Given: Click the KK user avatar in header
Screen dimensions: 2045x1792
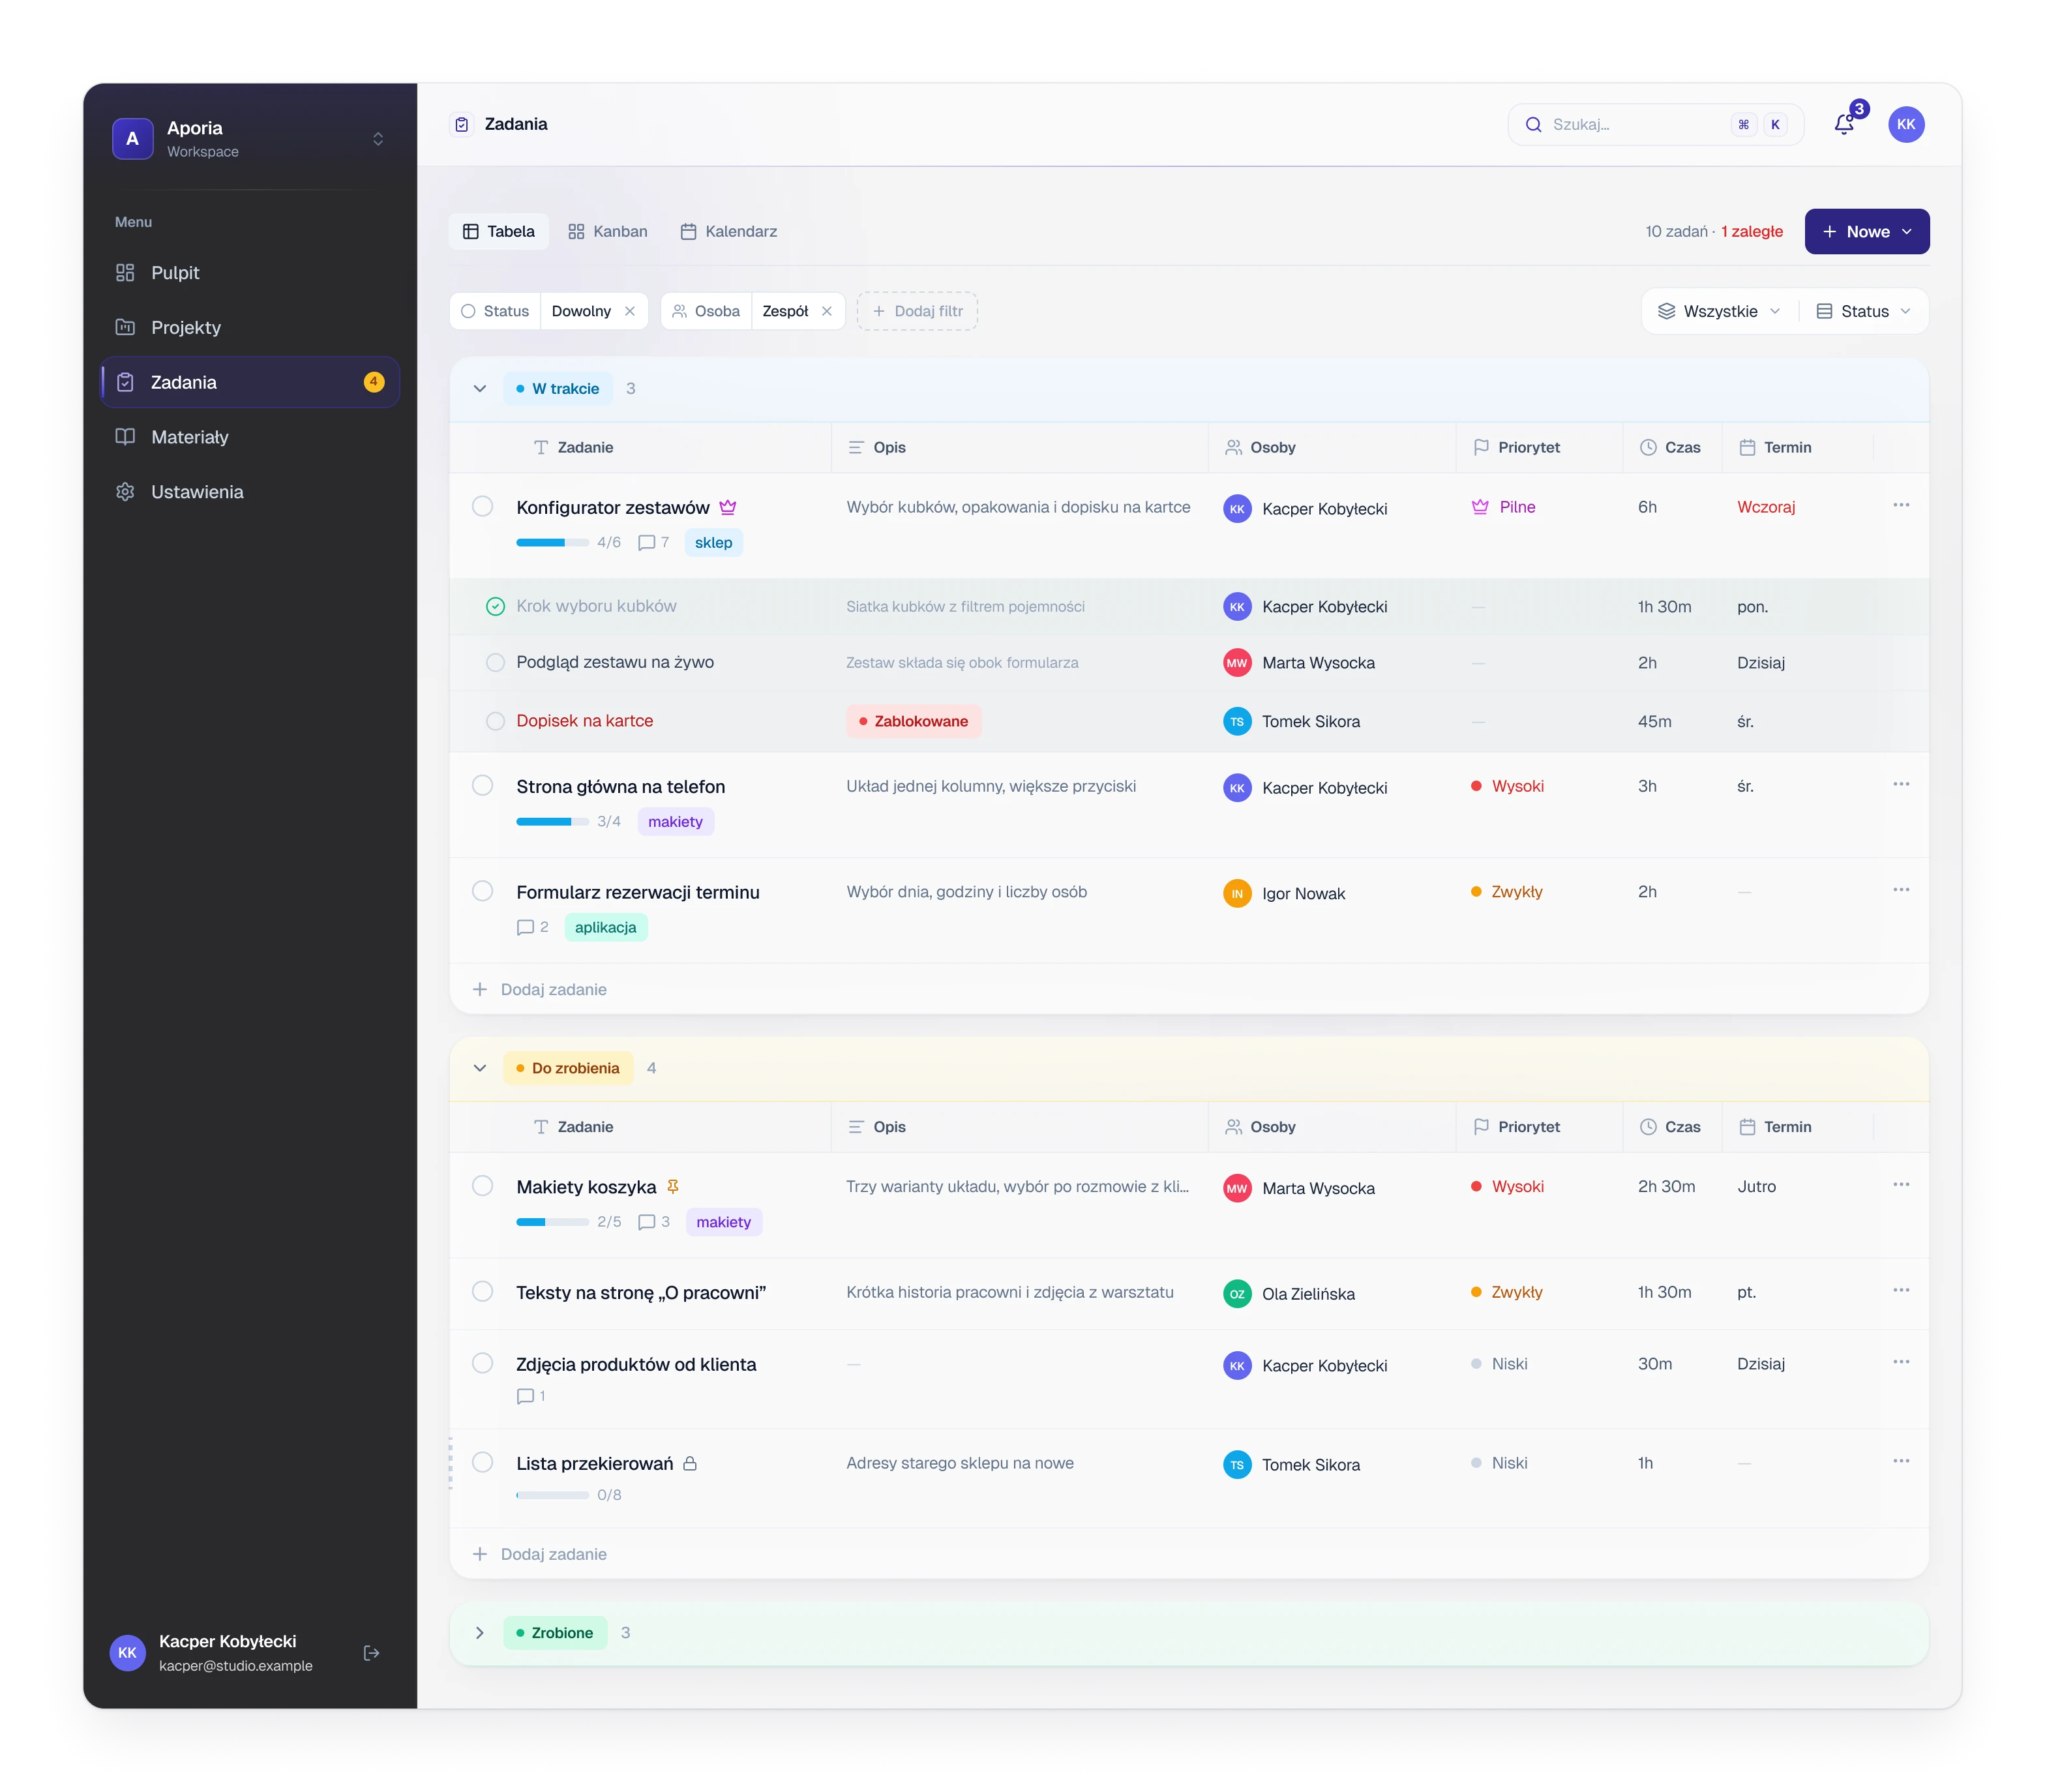Looking at the screenshot, I should coord(1906,124).
